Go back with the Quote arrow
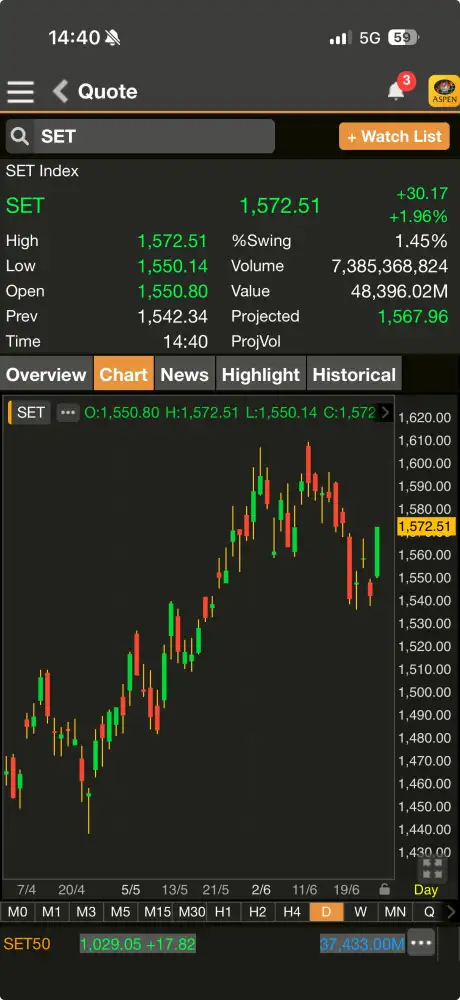This screenshot has width=460, height=1000. (61, 91)
